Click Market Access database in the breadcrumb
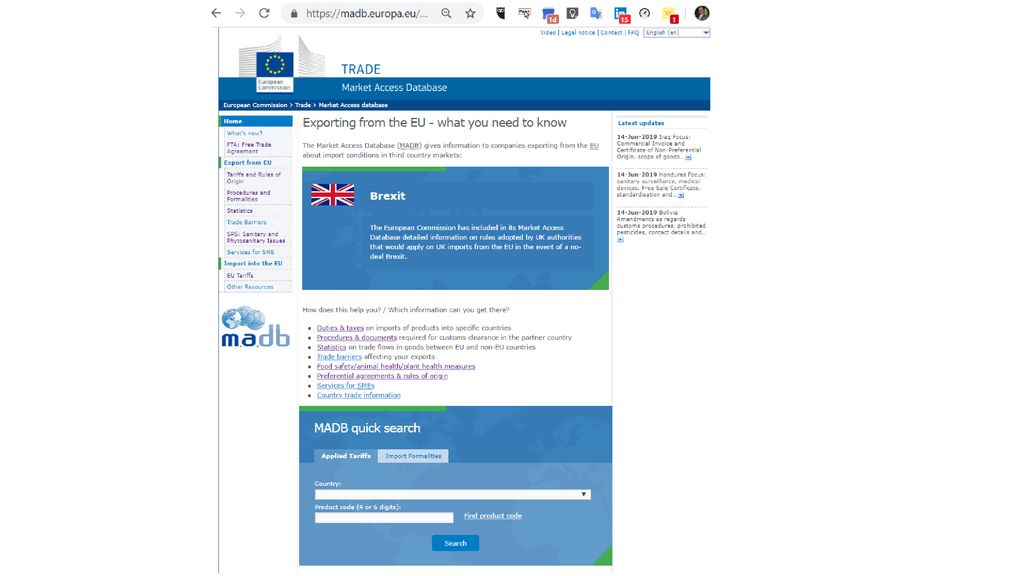Image resolution: width=1024 pixels, height=576 pixels. [x=353, y=105]
